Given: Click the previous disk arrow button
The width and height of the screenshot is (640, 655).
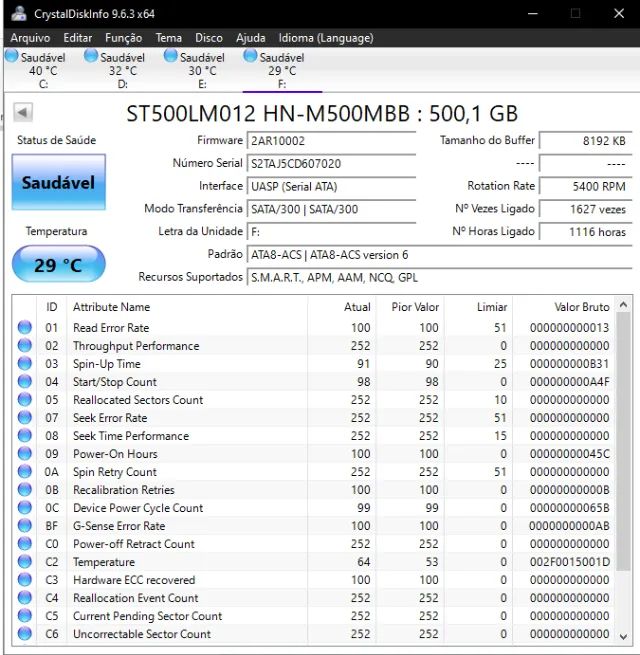Looking at the screenshot, I should 23,112.
